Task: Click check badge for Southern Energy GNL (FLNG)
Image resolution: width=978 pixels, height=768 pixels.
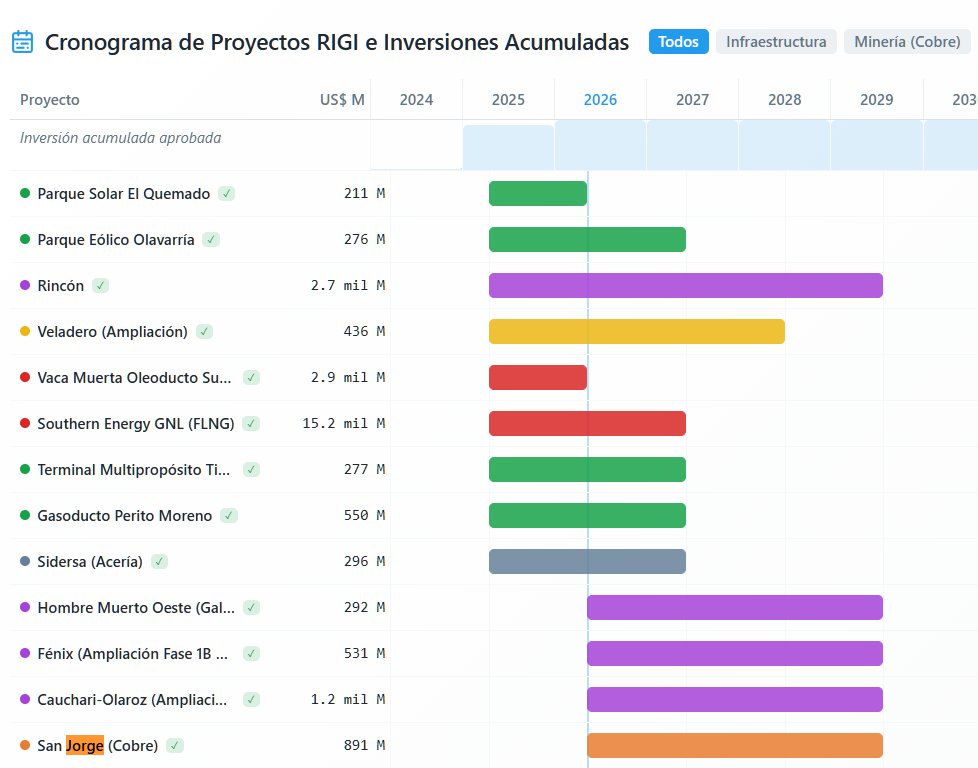Action: (x=251, y=424)
